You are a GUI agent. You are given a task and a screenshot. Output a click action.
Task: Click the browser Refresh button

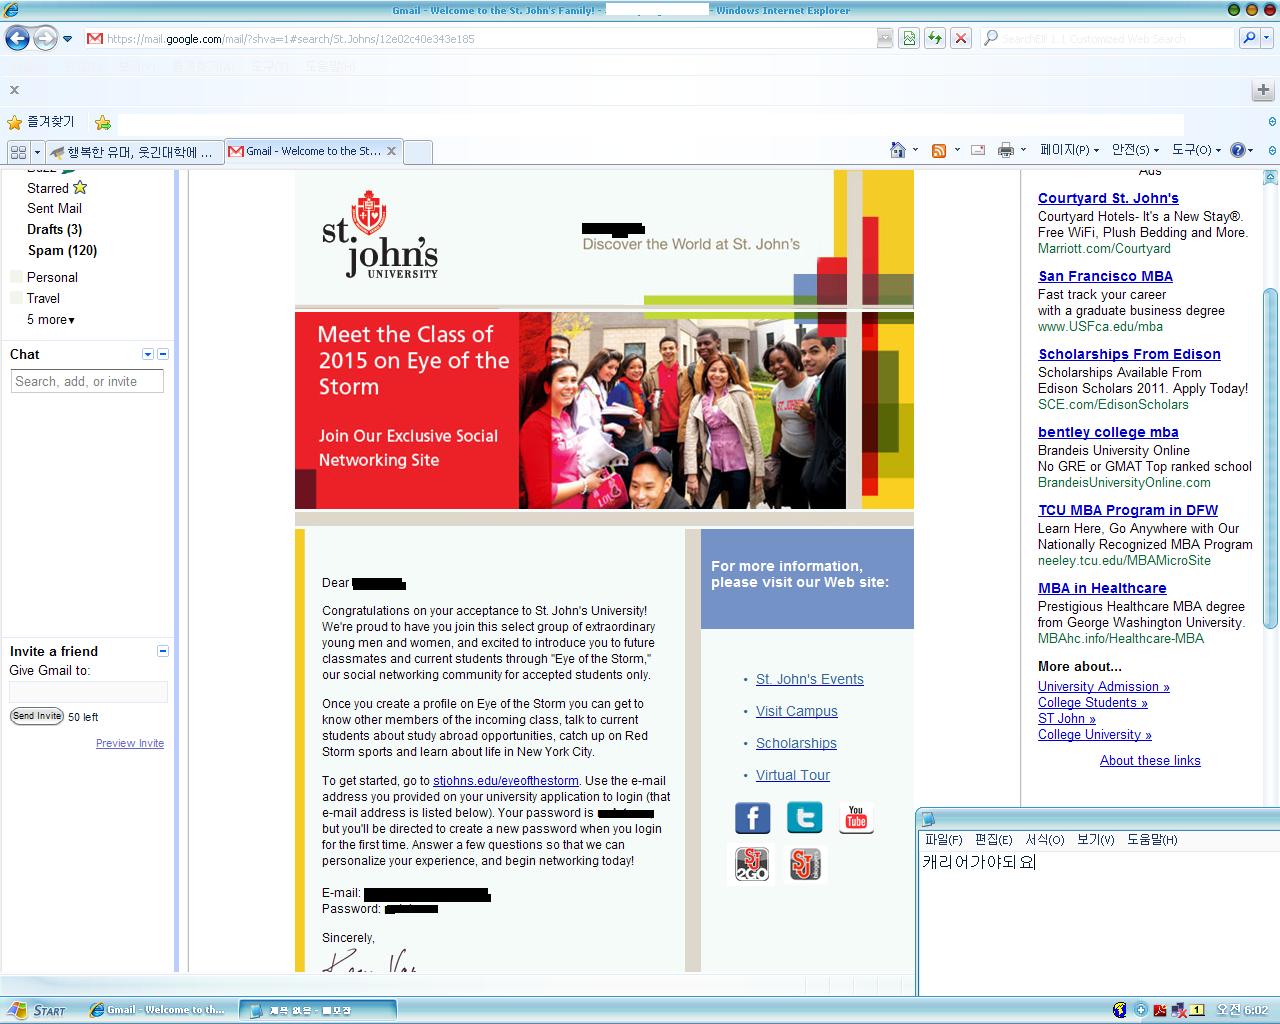[934, 38]
